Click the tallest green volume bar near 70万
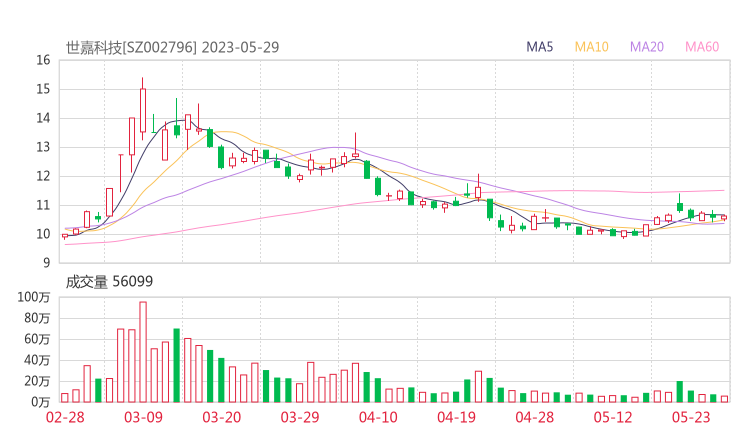Screen dimensions: 740x440 (x=177, y=365)
